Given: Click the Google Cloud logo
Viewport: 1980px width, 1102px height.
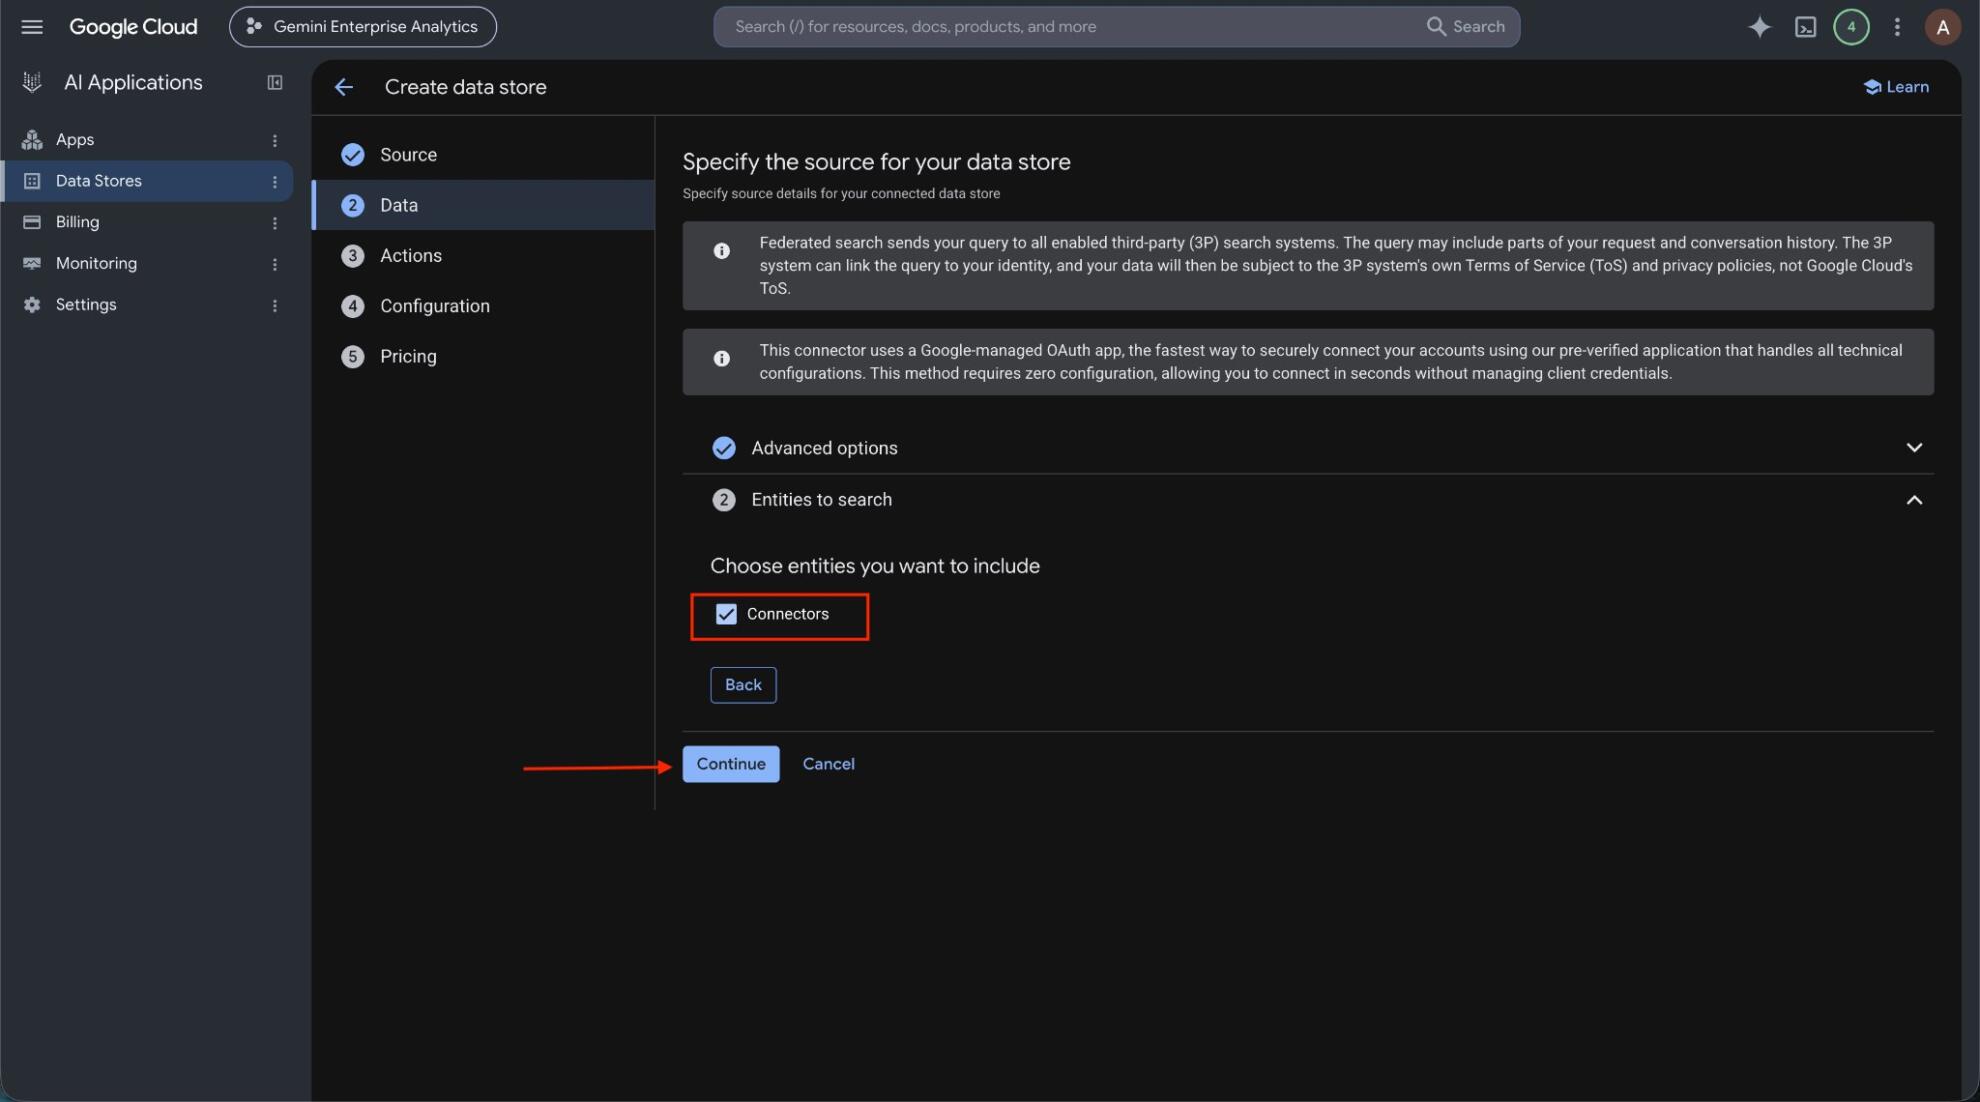Looking at the screenshot, I should point(133,27).
